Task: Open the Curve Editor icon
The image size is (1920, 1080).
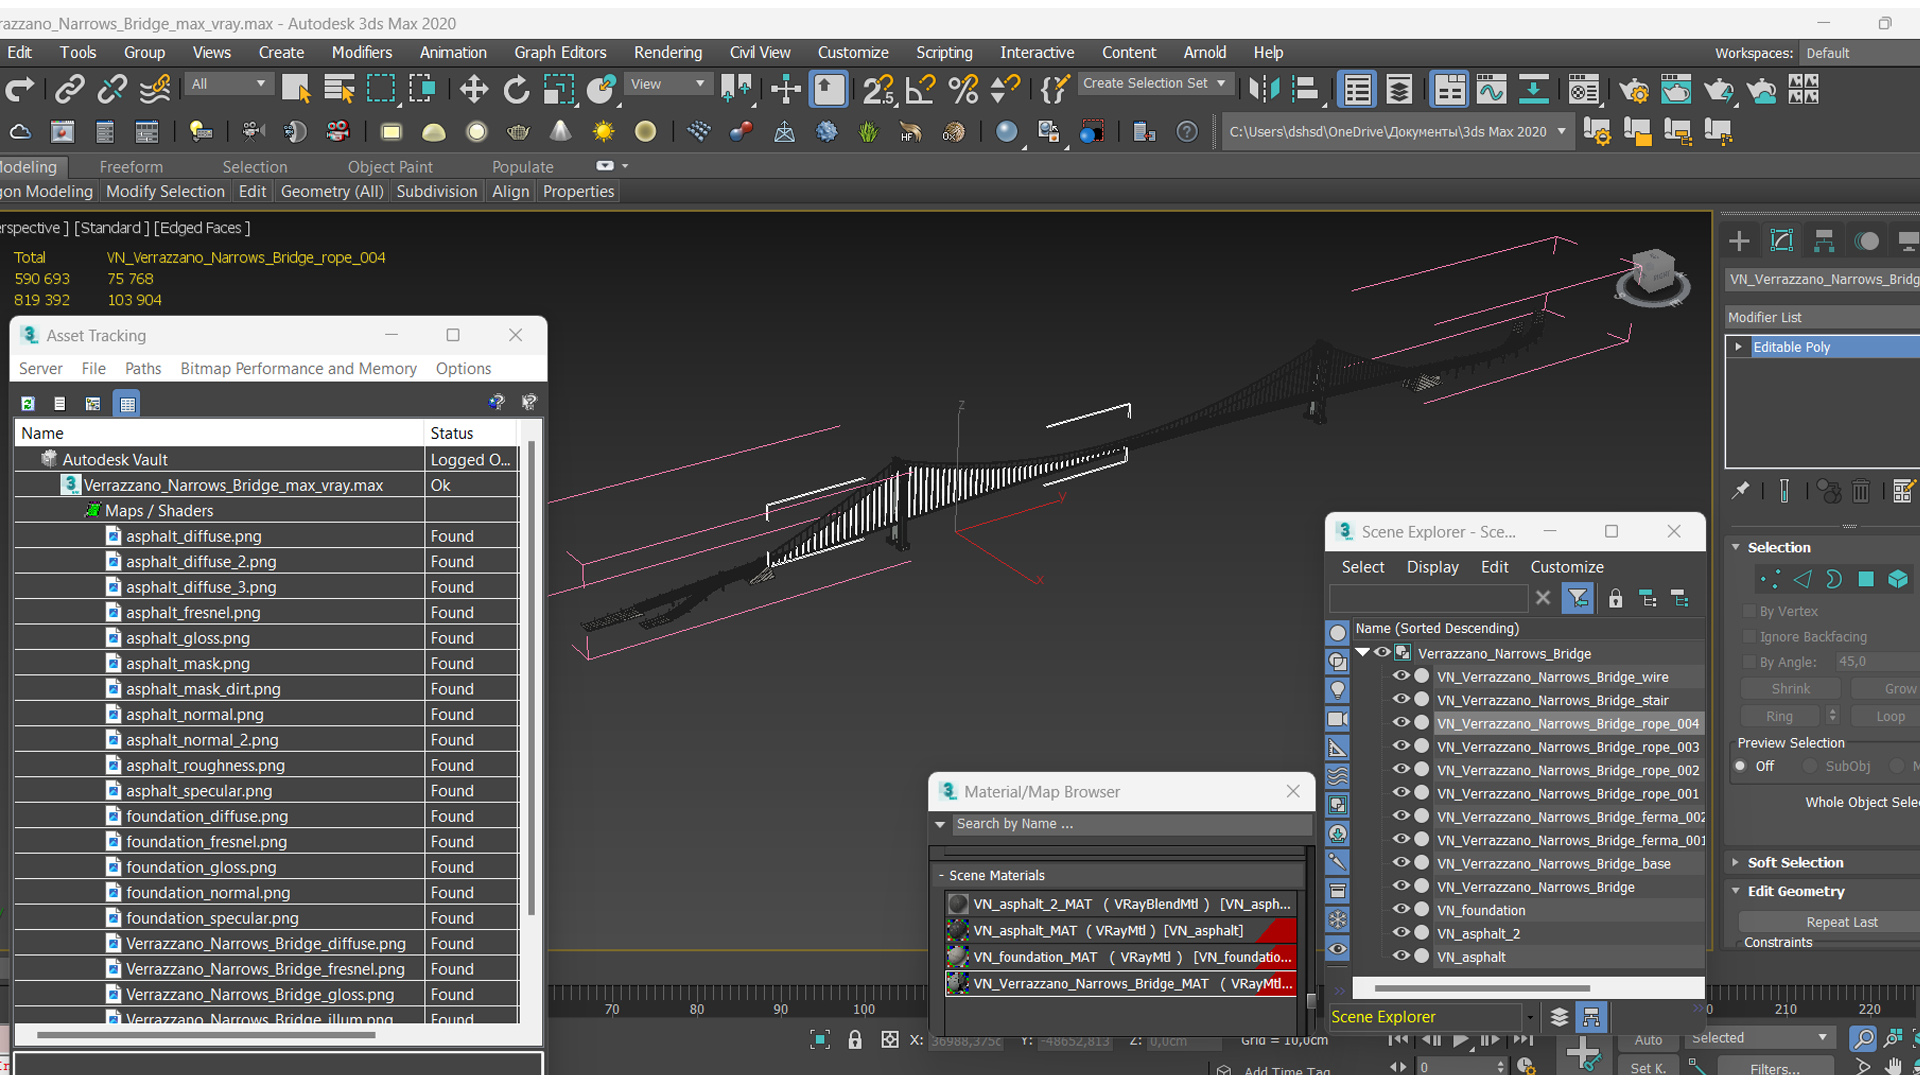Action: coord(1491,90)
